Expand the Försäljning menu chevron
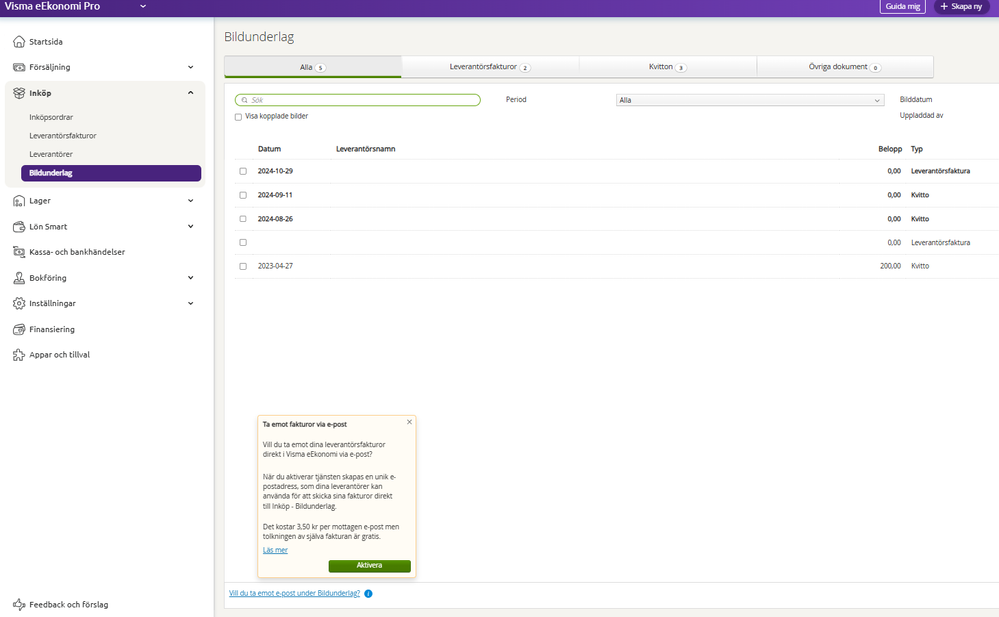 point(190,67)
